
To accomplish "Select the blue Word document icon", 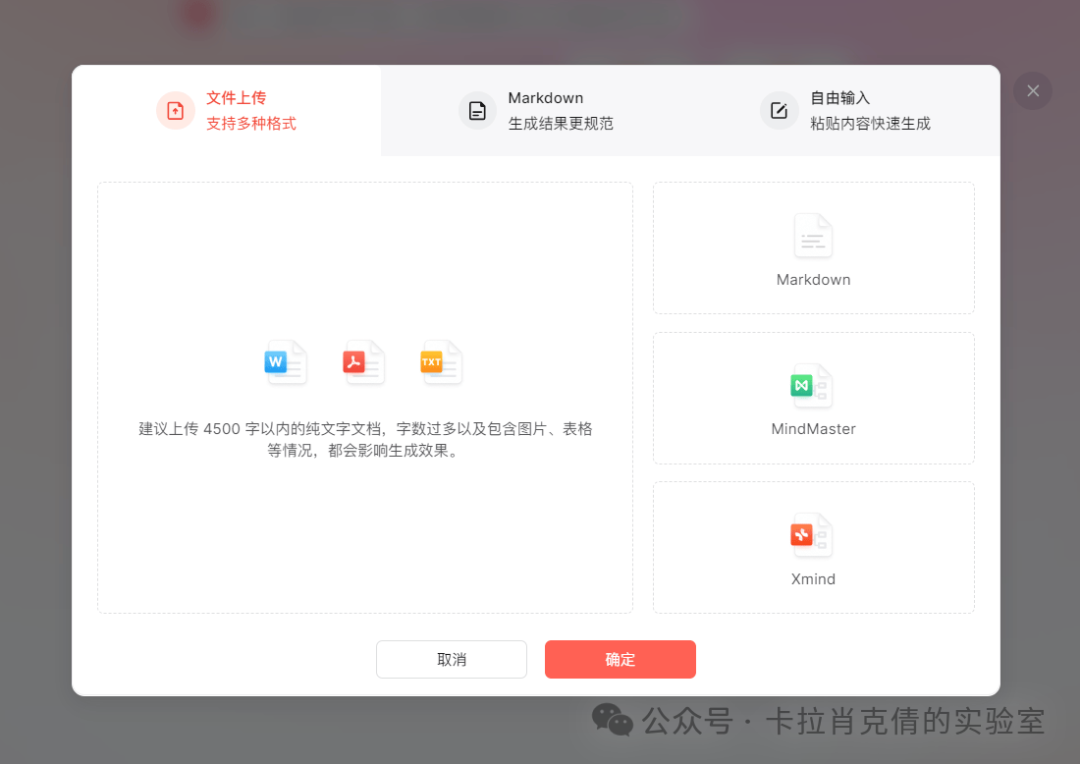I will click(x=285, y=362).
